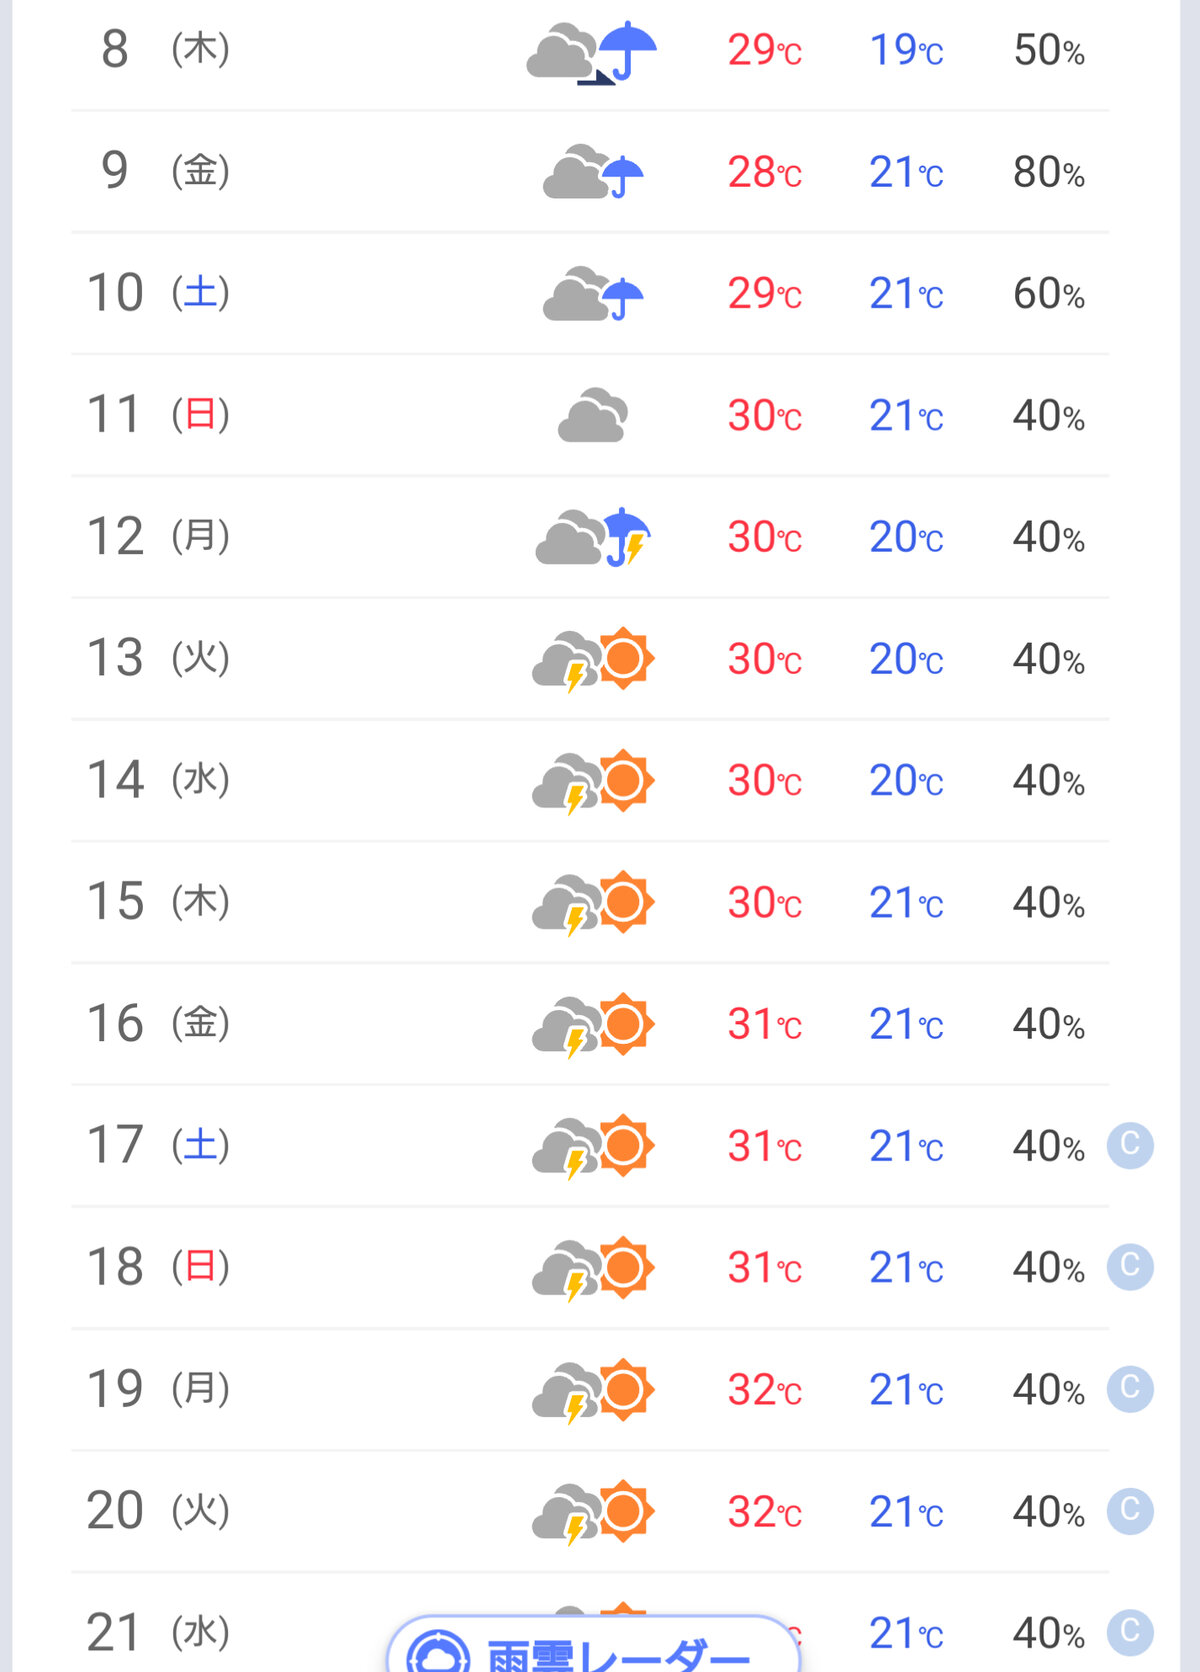This screenshot has height=1672, width=1200.
Task: Tap the thunderstorm sun icon for day 16
Action: click(x=593, y=1025)
